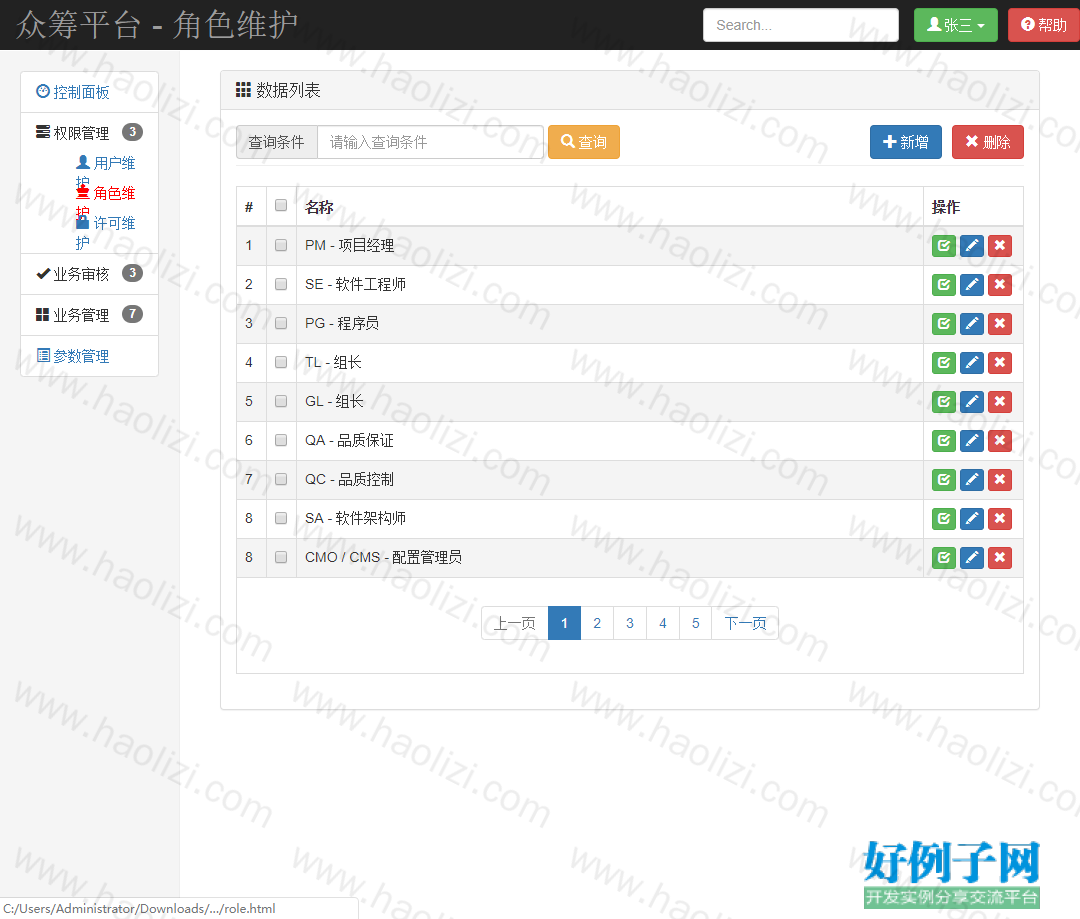
Task: Click 上一页 previous page link
Action: [x=515, y=623]
